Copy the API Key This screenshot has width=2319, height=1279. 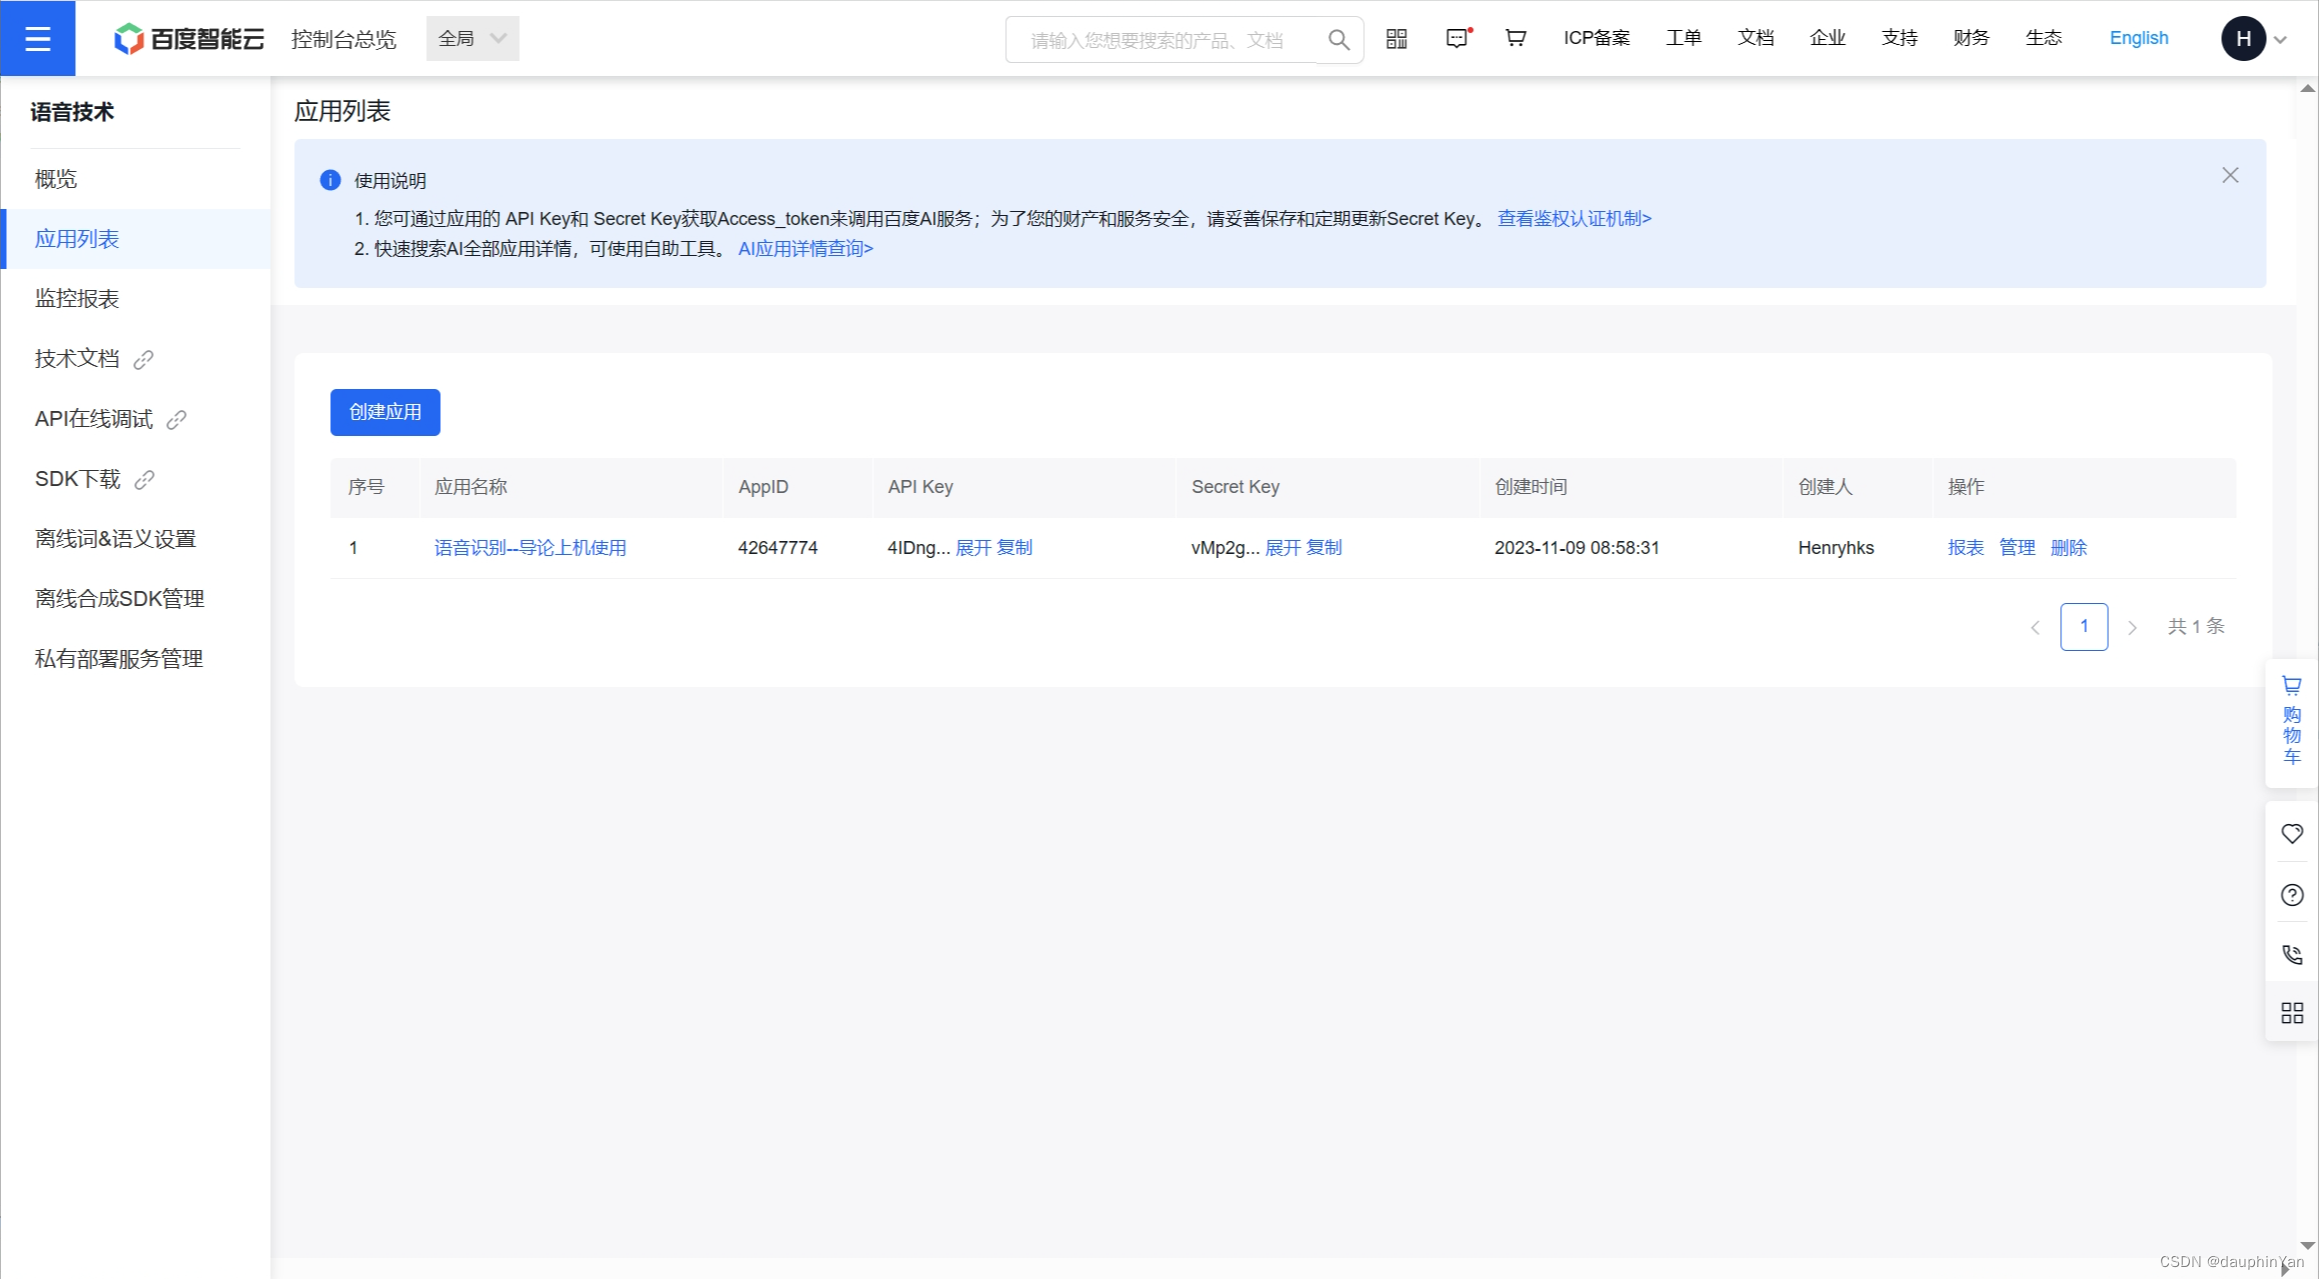click(1015, 547)
